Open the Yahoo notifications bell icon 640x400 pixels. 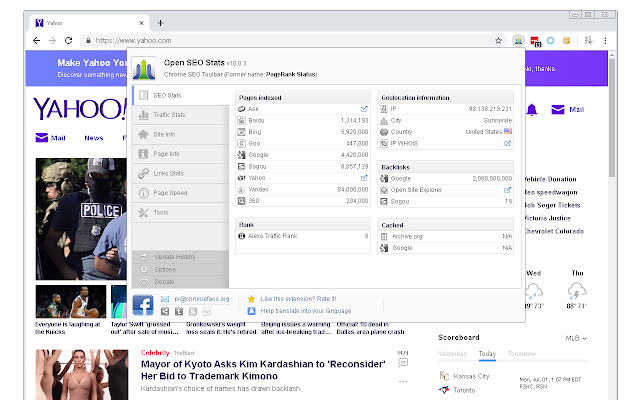click(531, 109)
